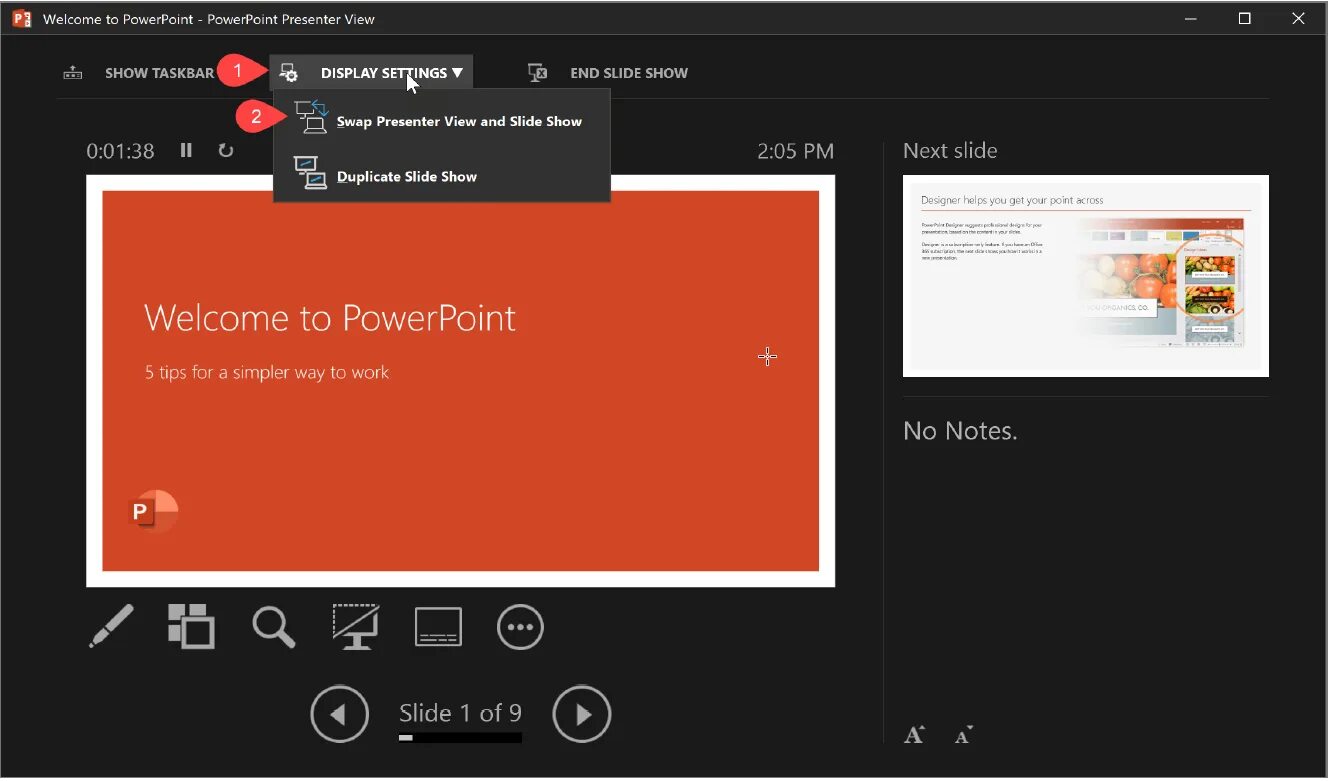Click the No Notes. text area
This screenshot has height=781, width=1329.
pos(960,431)
